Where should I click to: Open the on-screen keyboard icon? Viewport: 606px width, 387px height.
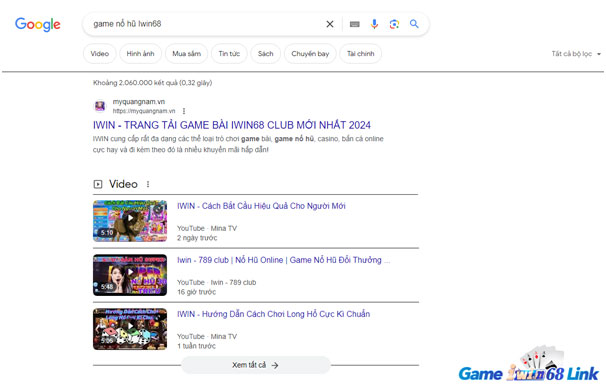(354, 24)
